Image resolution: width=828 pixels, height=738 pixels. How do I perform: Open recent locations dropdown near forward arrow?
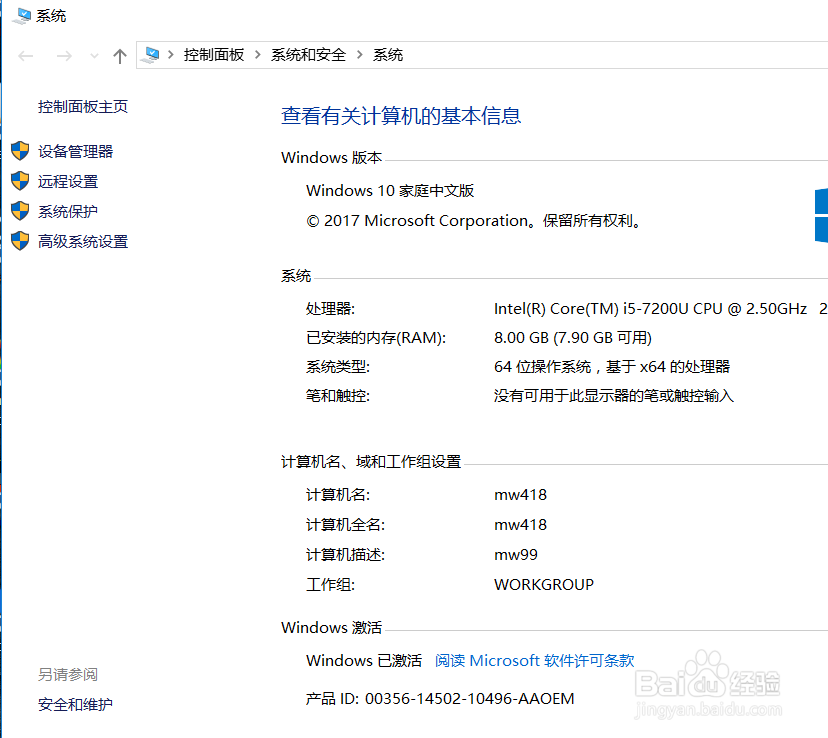[x=94, y=55]
